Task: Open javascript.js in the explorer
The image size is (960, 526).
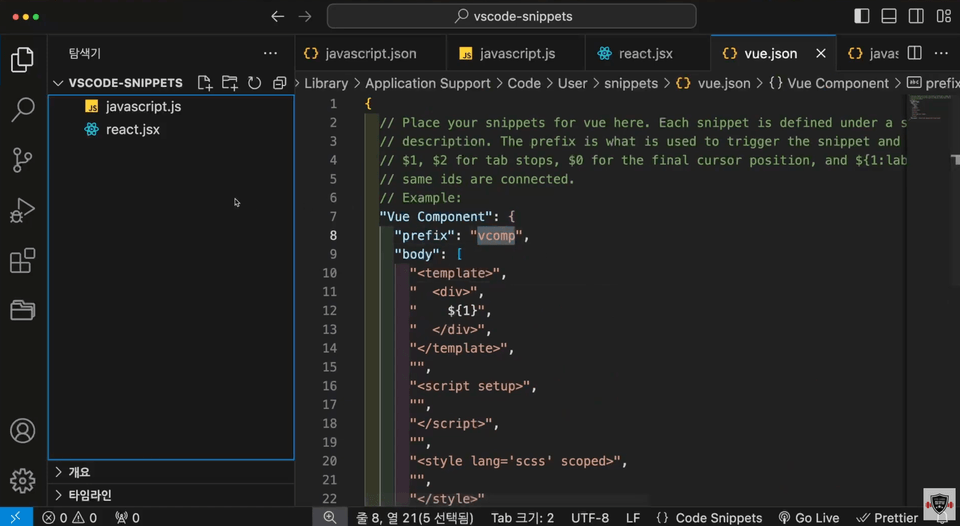Action: [171, 107]
